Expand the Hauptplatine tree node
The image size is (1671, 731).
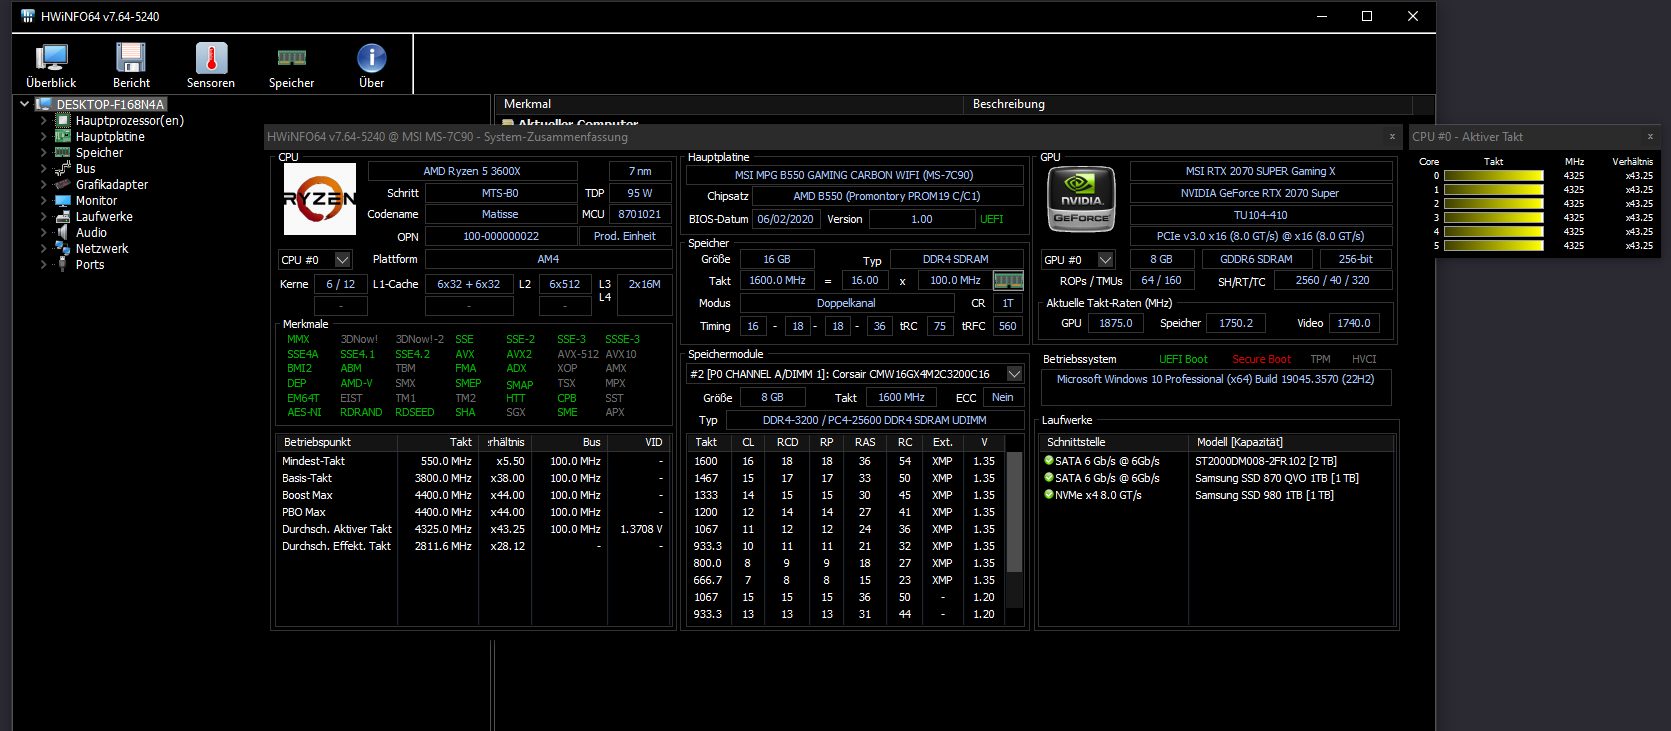pyautogui.click(x=43, y=136)
